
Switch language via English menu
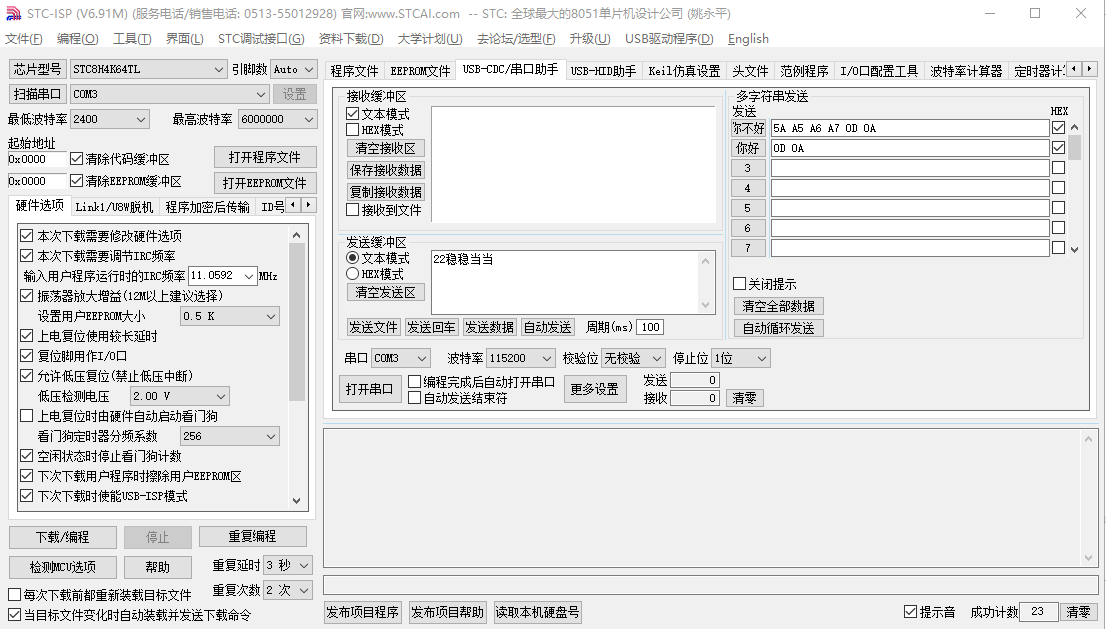click(748, 39)
